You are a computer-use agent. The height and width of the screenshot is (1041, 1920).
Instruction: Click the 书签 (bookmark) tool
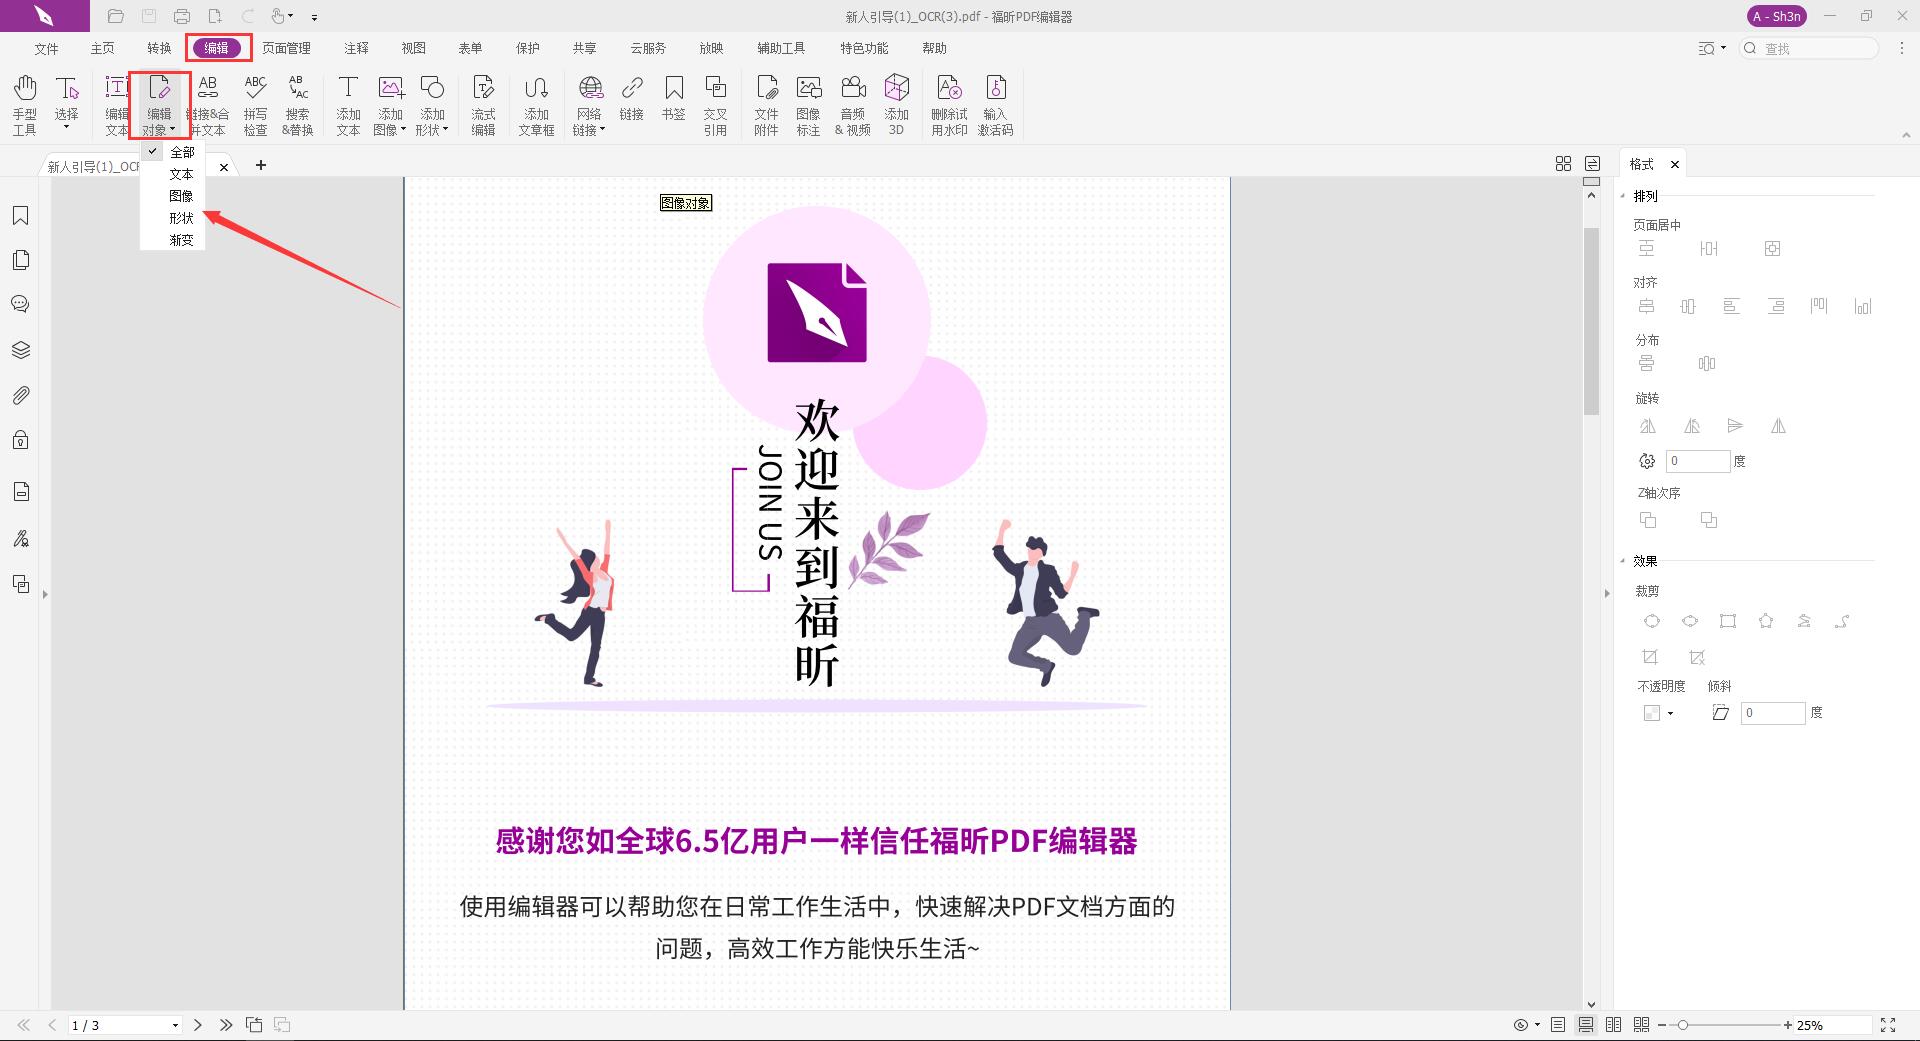673,103
